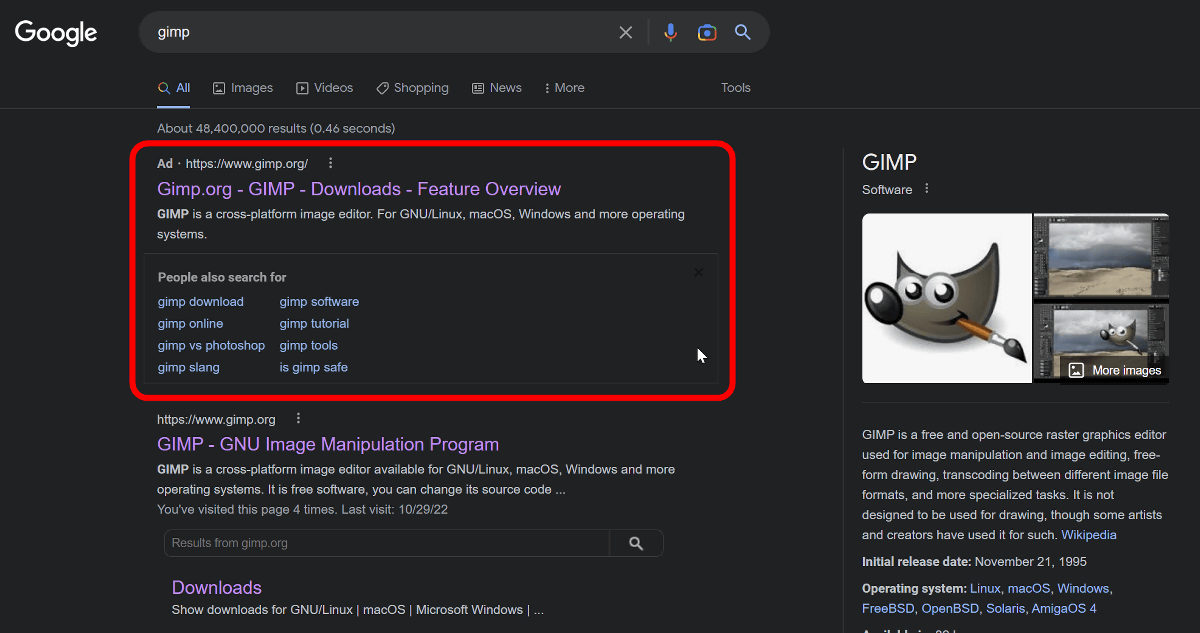Close the People also search for box
The width and height of the screenshot is (1200, 633).
click(x=698, y=272)
